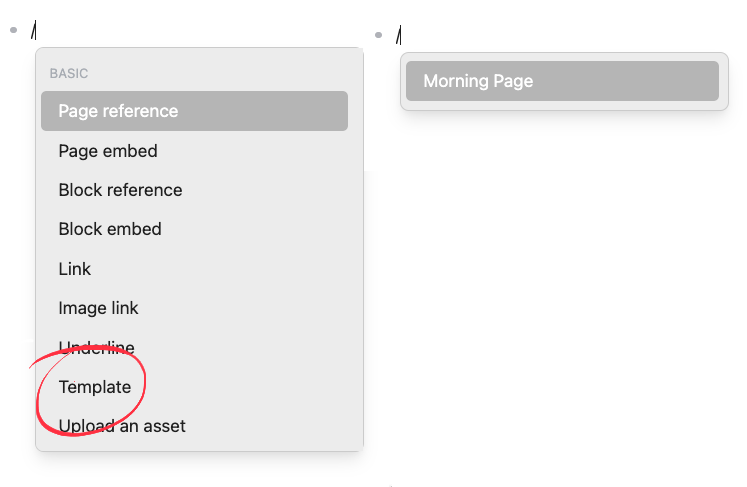Click the slash character in the right block
This screenshot has height=487, width=747.
click(398, 36)
